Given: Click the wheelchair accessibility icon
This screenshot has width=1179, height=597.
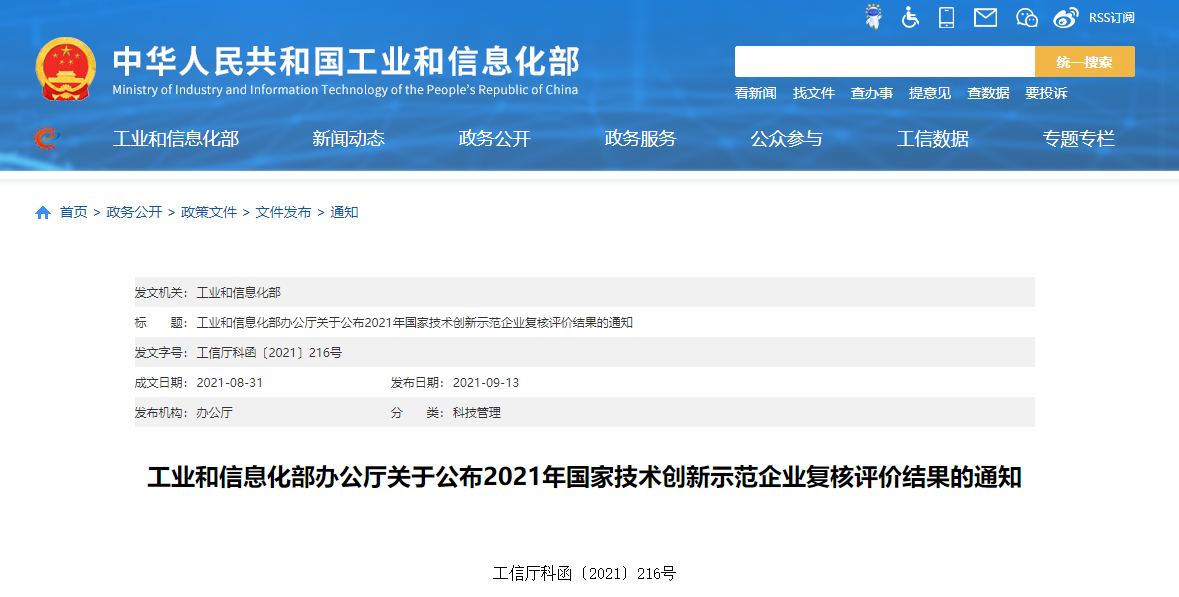Looking at the screenshot, I should [910, 17].
